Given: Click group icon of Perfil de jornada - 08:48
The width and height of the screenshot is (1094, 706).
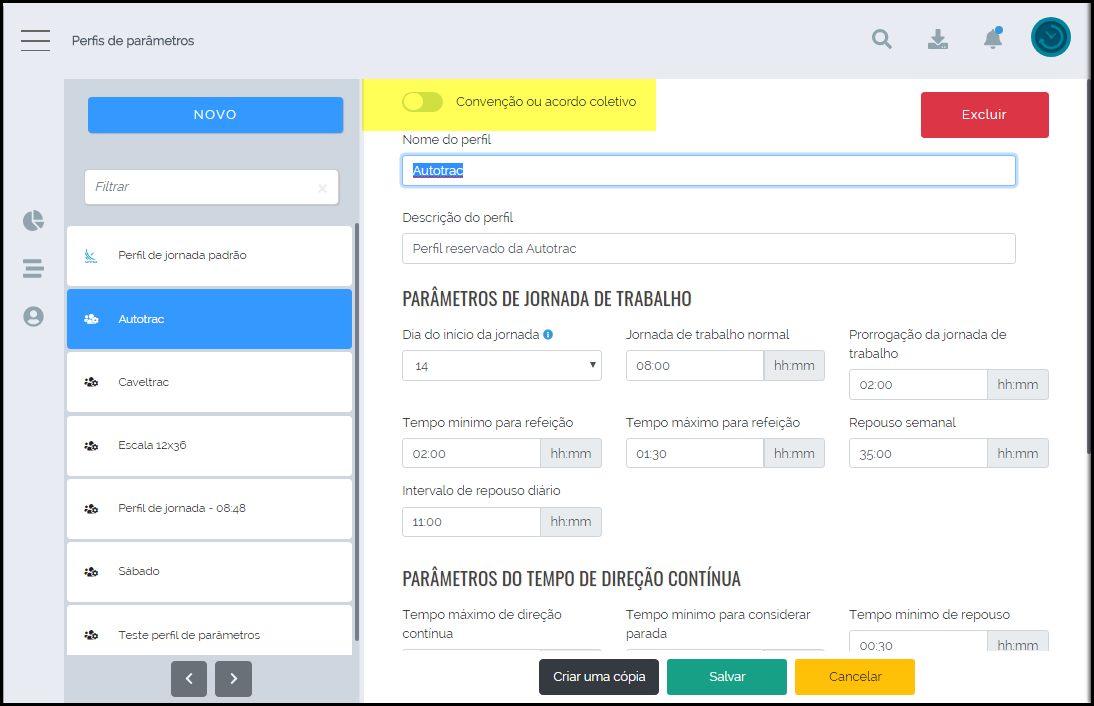Looking at the screenshot, I should tap(91, 509).
